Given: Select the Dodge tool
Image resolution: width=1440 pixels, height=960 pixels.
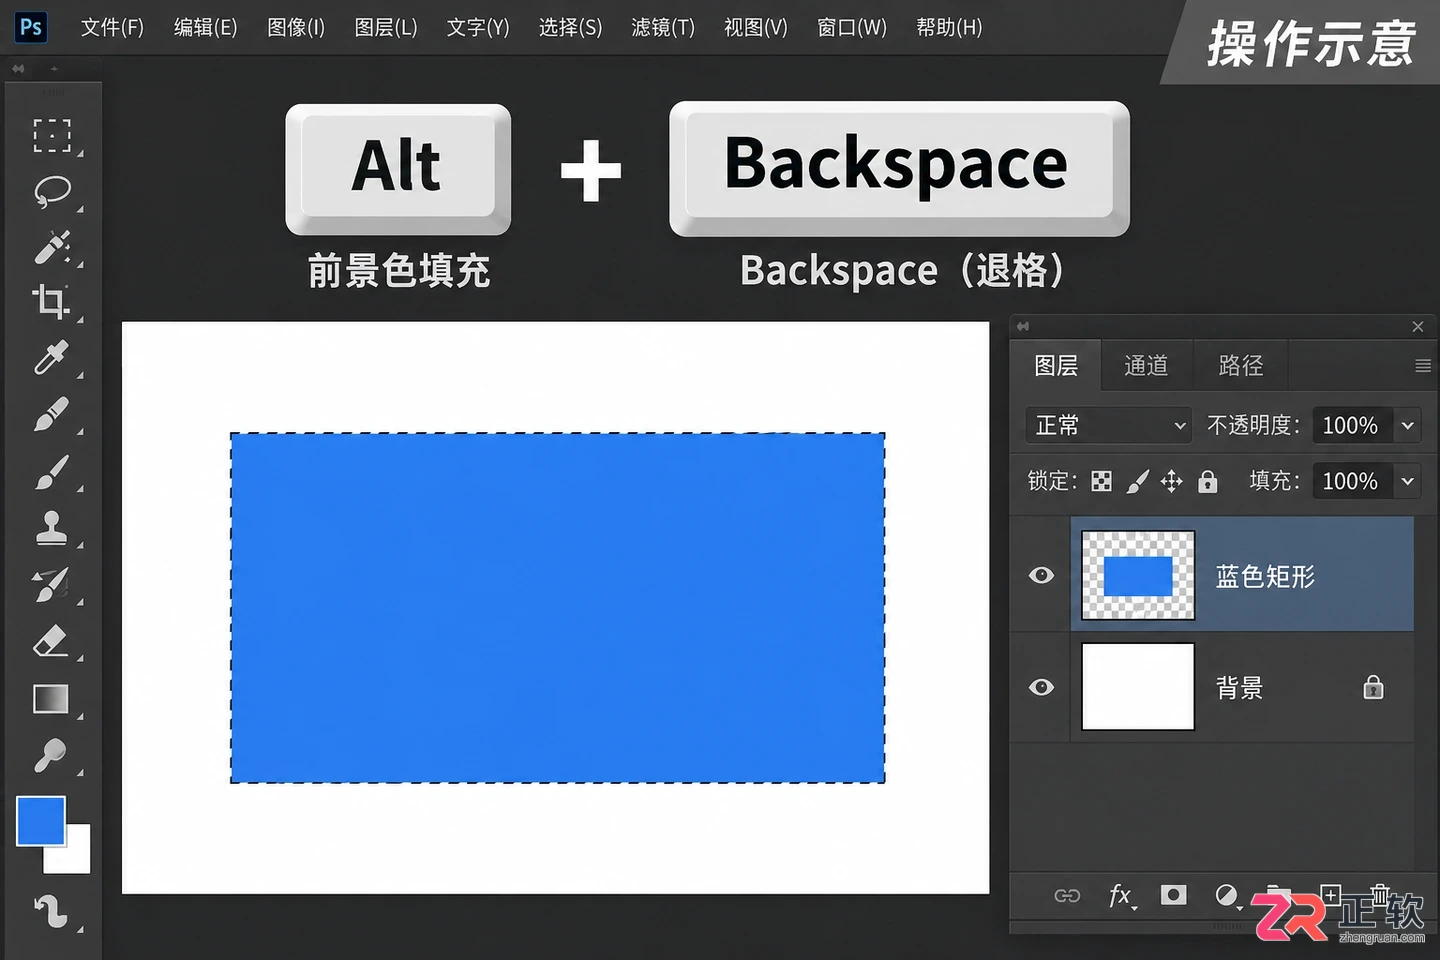Looking at the screenshot, I should [52, 755].
